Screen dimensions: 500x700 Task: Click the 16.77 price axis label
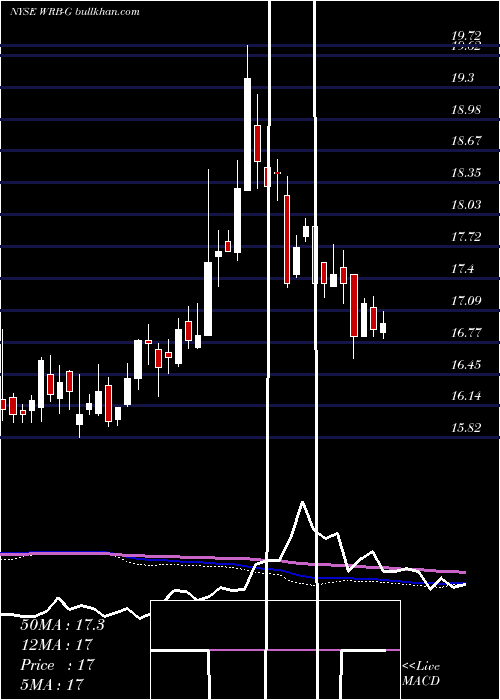pos(466,333)
